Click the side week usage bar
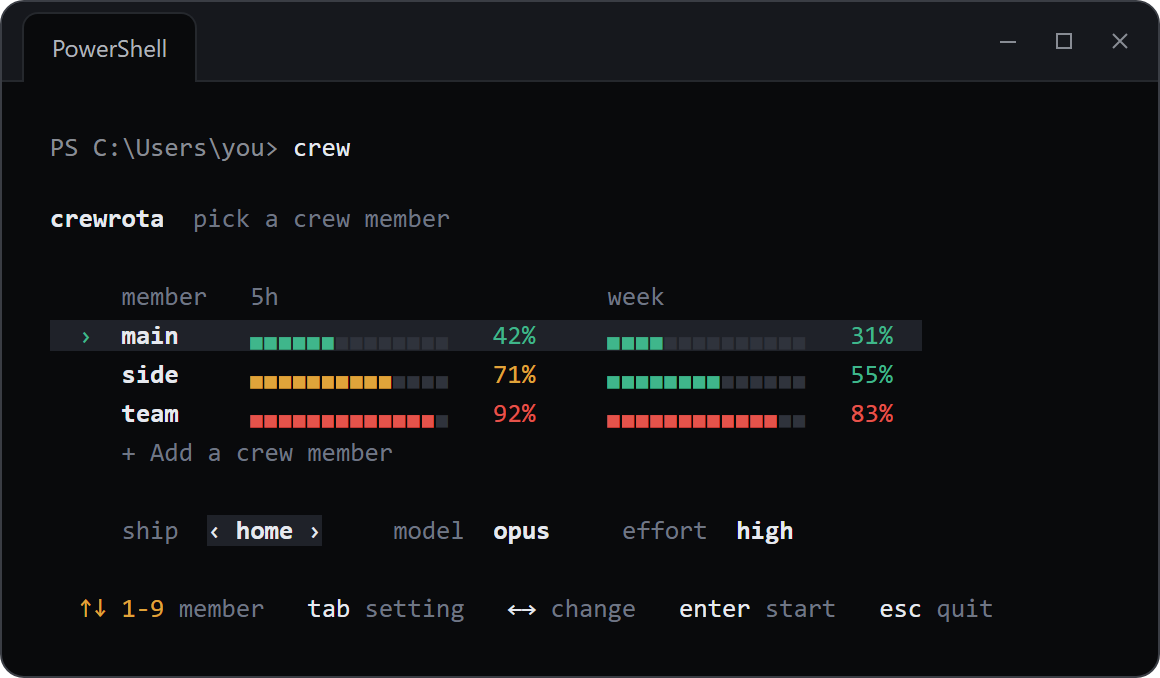The height and width of the screenshot is (678, 1160). point(706,382)
